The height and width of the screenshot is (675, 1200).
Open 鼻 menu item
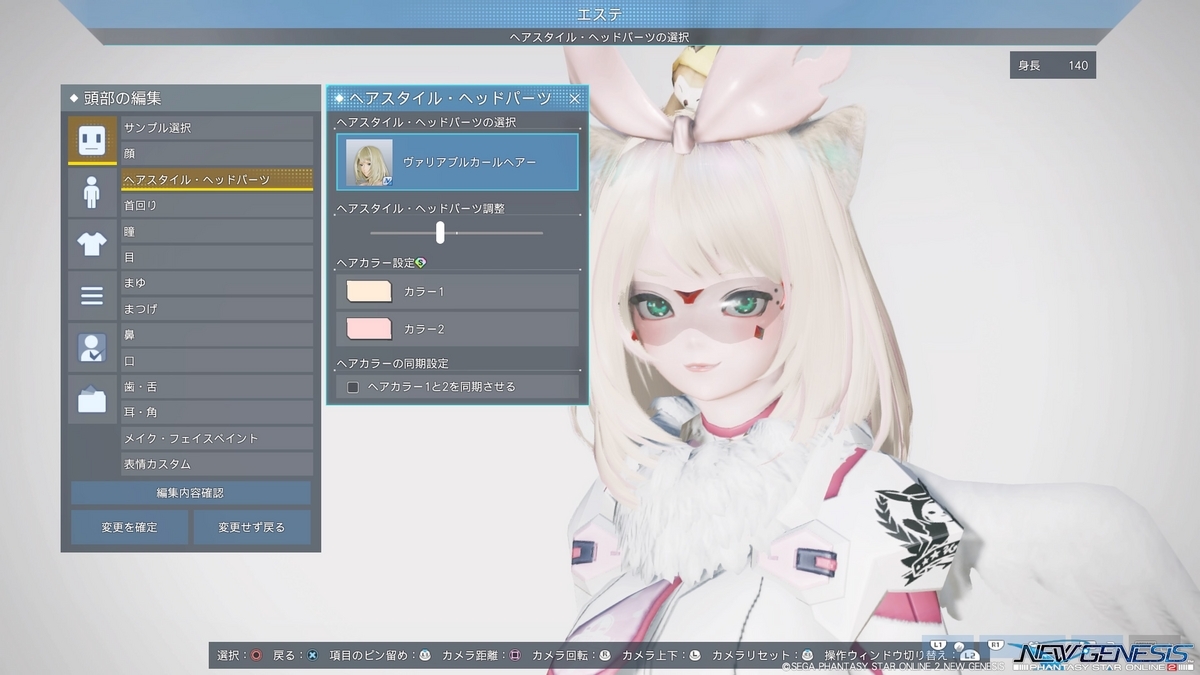point(217,335)
